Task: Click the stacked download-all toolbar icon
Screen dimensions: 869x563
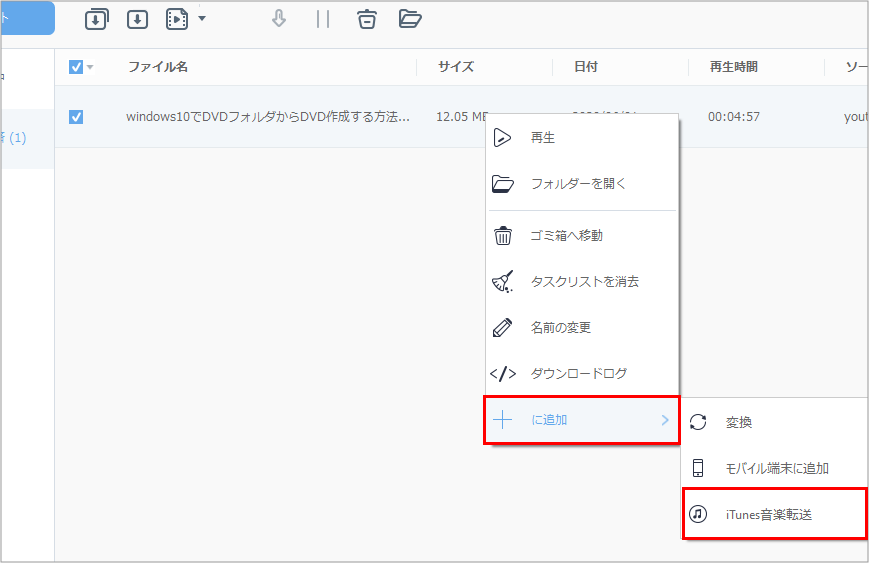Action: [x=97, y=19]
